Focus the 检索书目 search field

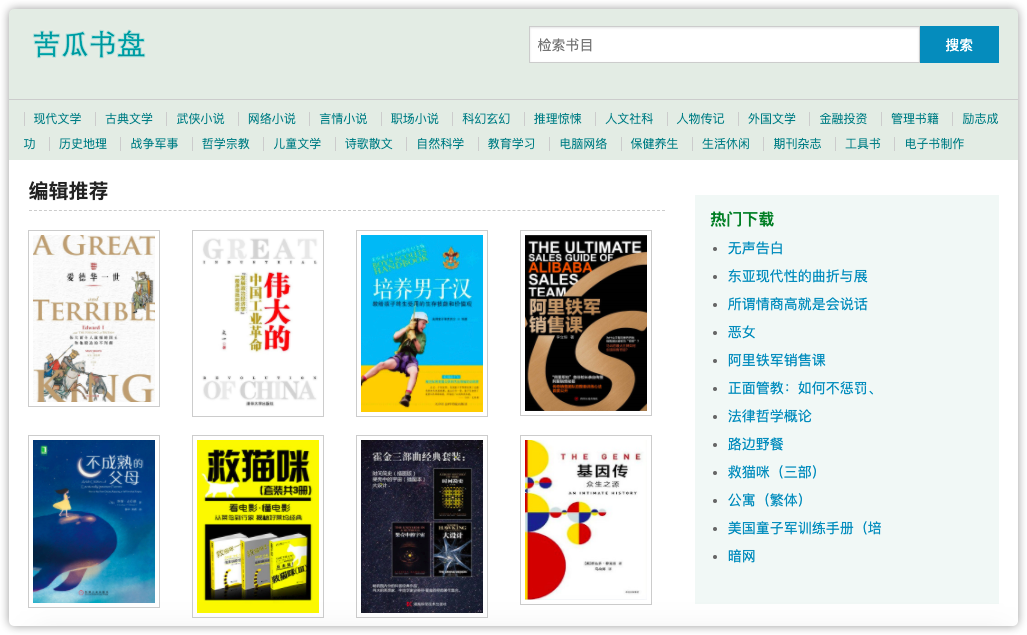click(x=724, y=45)
